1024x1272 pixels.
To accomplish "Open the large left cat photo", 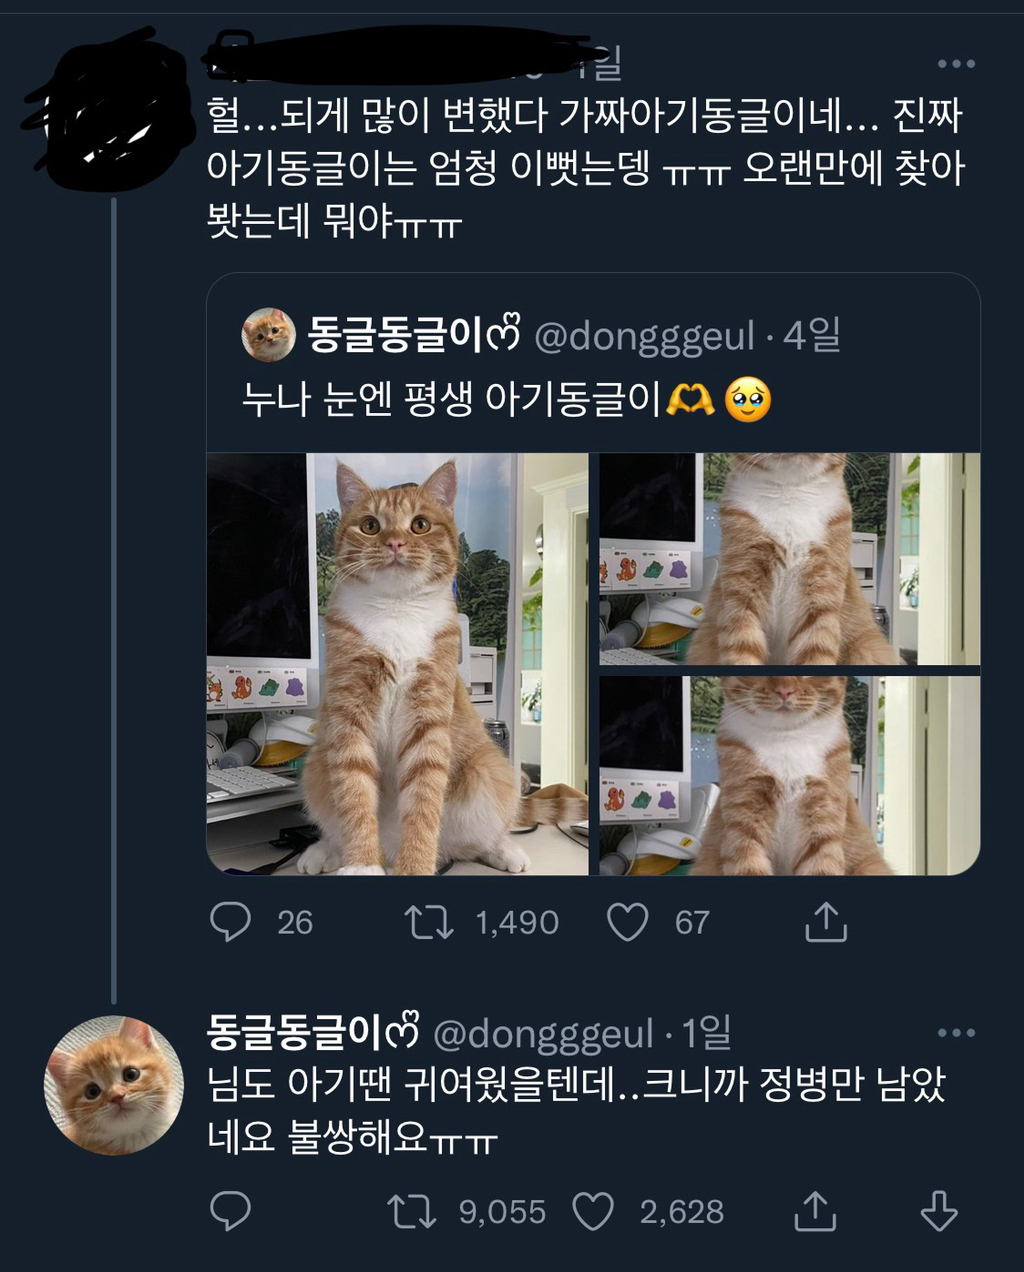I will (x=397, y=664).
